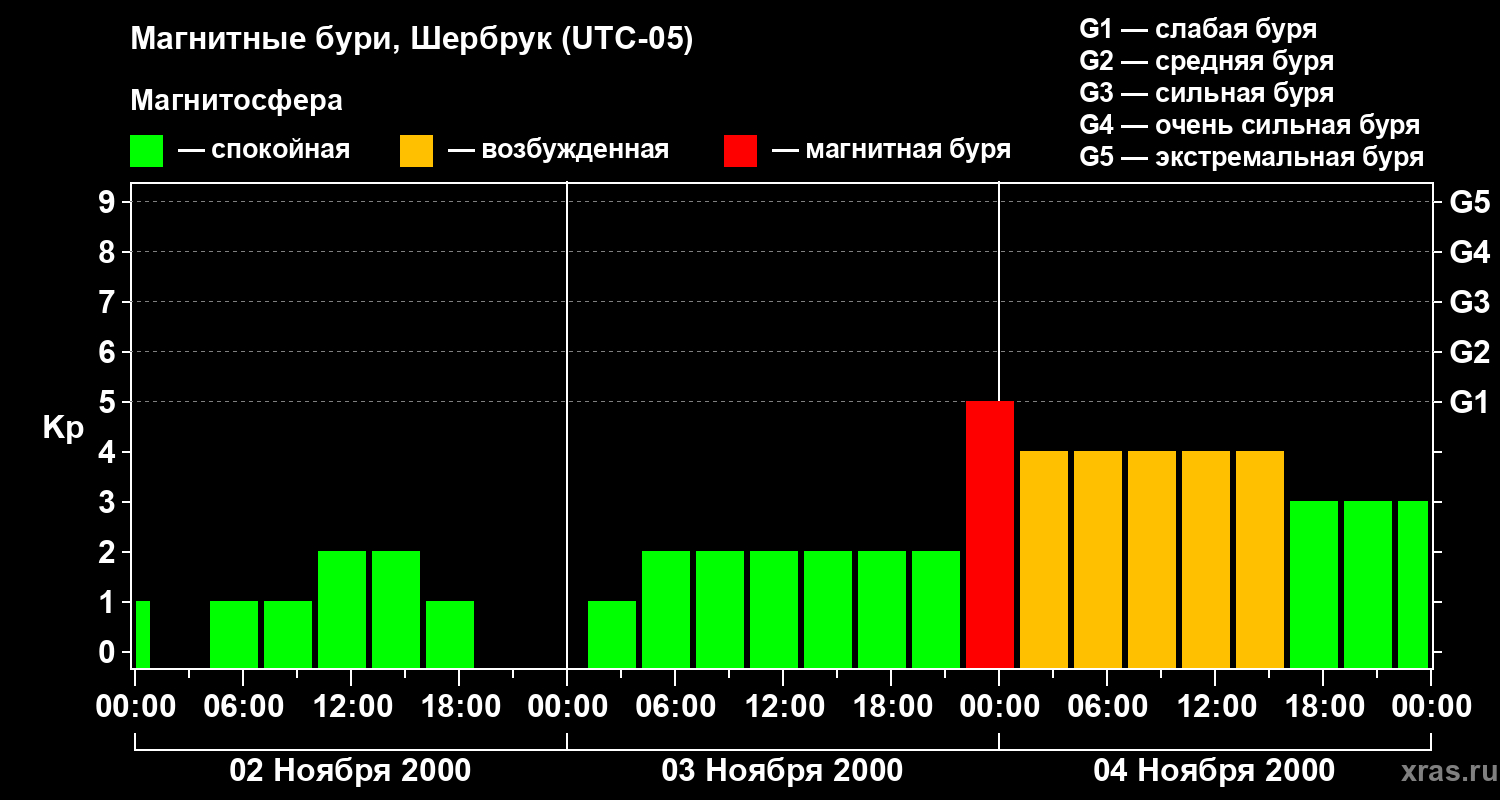Image resolution: width=1500 pixels, height=800 pixels.
Task: Click 'G1 — слабая буря' description
Action: (x=1198, y=29)
